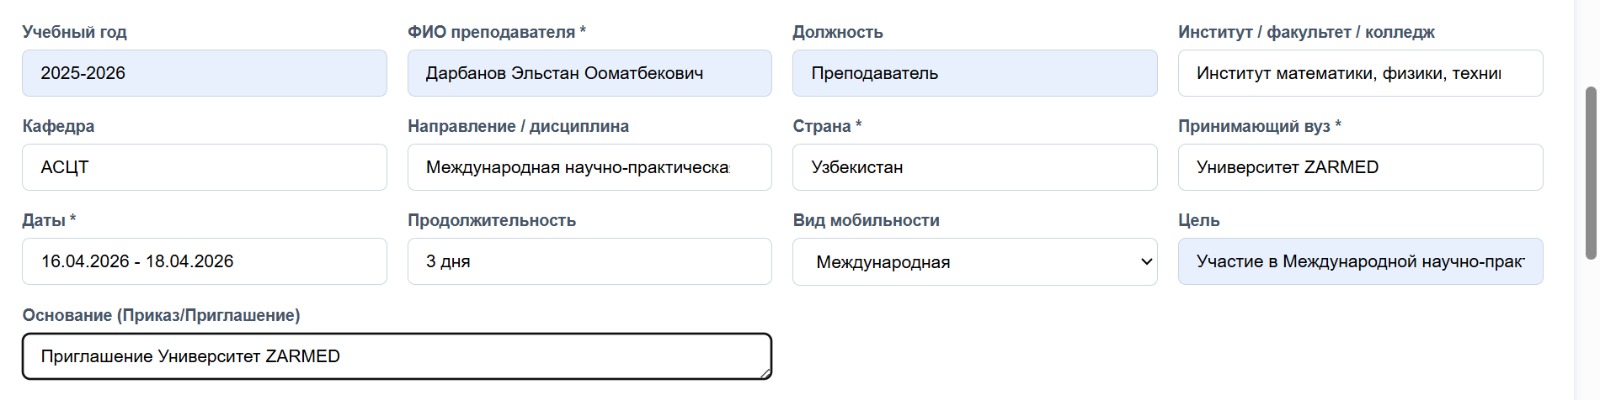Click the Учебный год field with 2025-2026
The width and height of the screenshot is (1600, 400).
[x=204, y=73]
